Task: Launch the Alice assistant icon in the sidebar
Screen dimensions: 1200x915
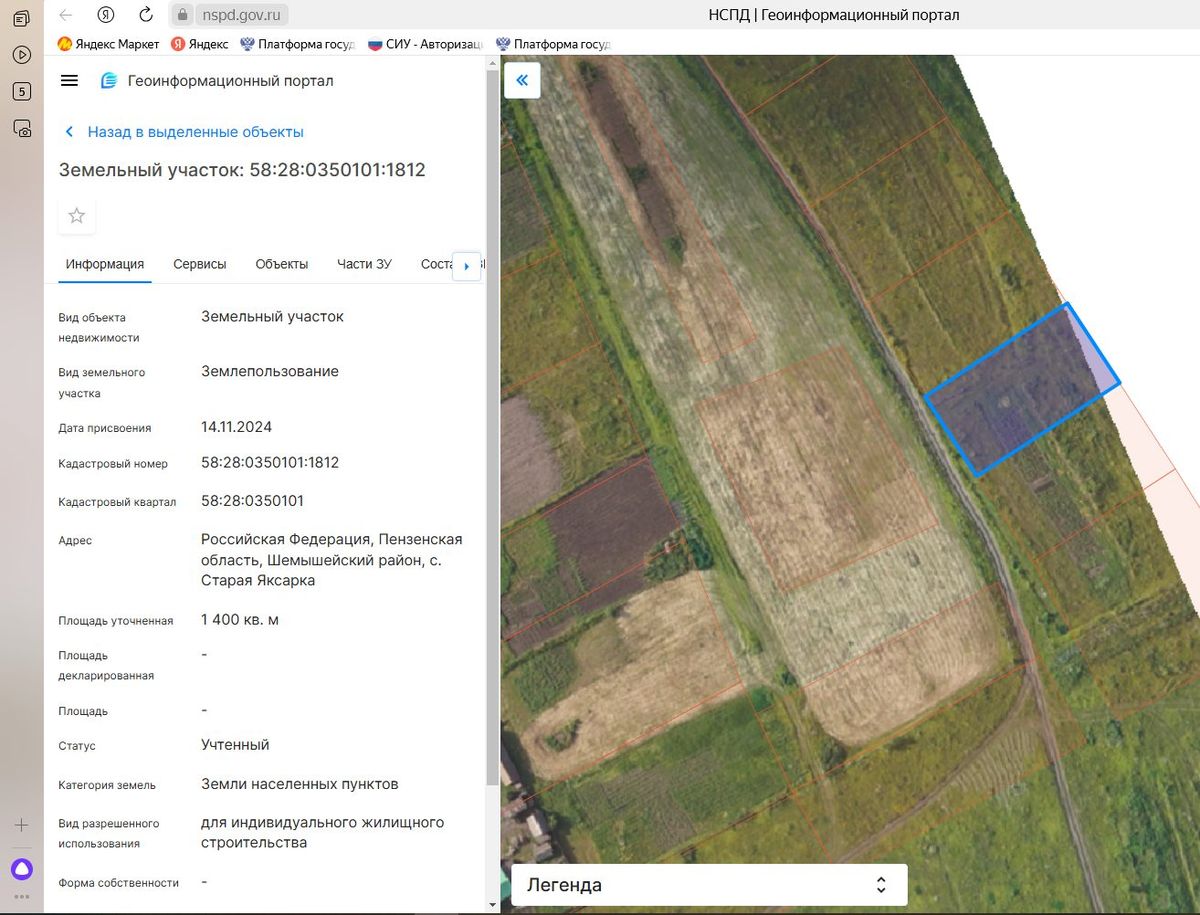Action: pos(21,868)
